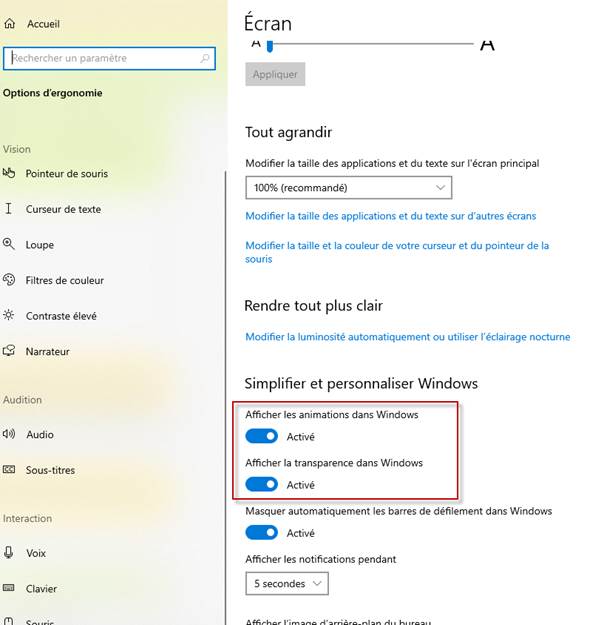Disable Afficher les animations dans Windows
Image resolution: width=604 pixels, height=625 pixels.
(x=262, y=436)
